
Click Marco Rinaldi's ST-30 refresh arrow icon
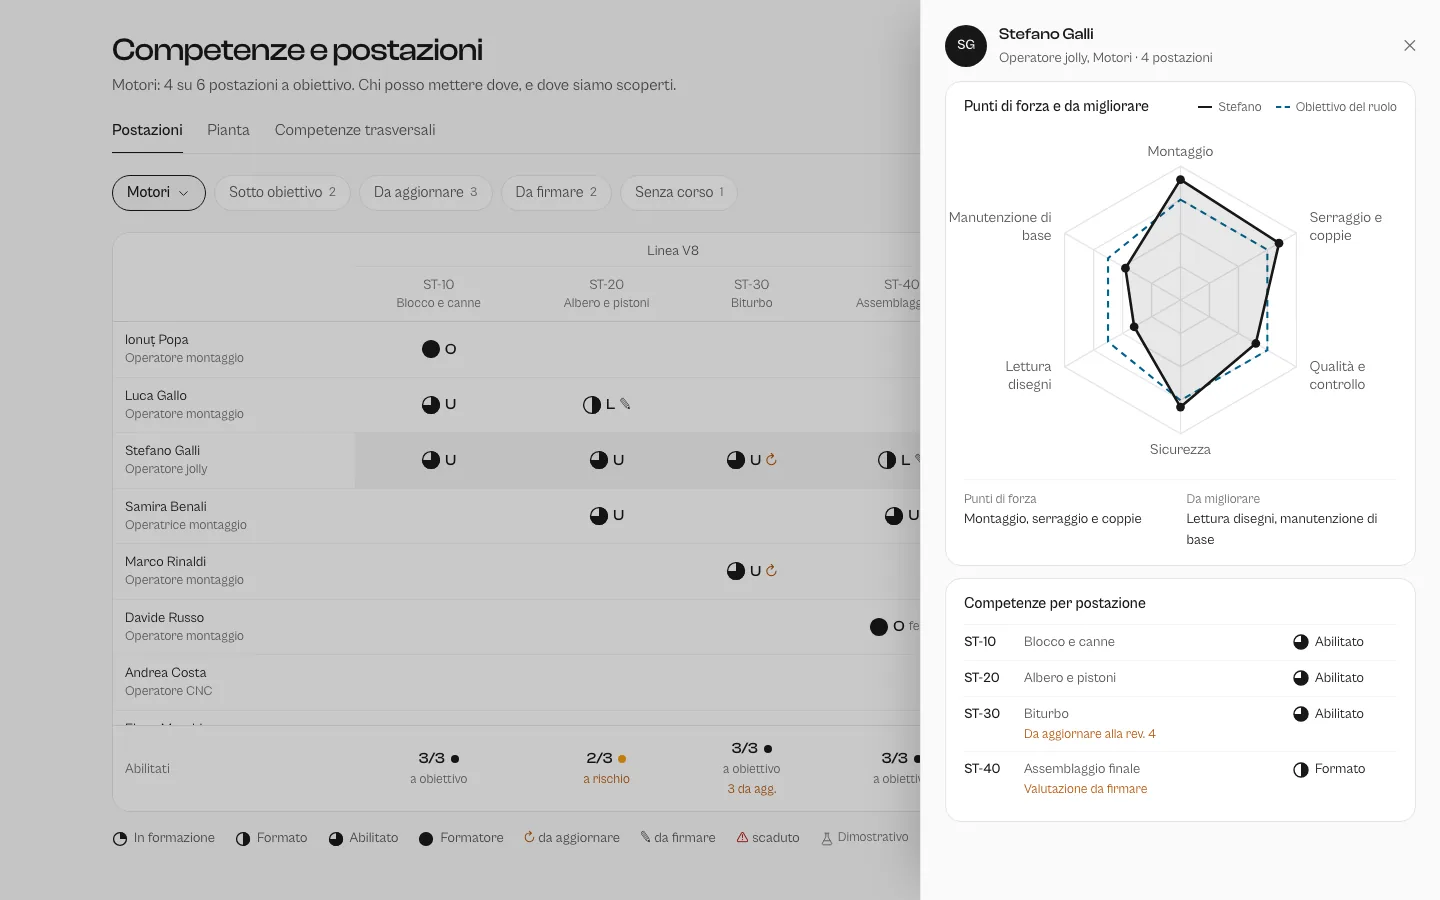coord(771,571)
